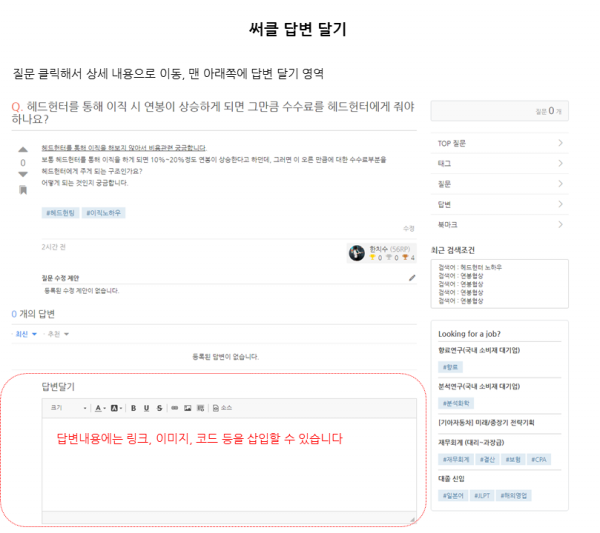This screenshot has width=600, height=533.
Task: Click the pencil icon for edit suggestions
Action: (411, 278)
